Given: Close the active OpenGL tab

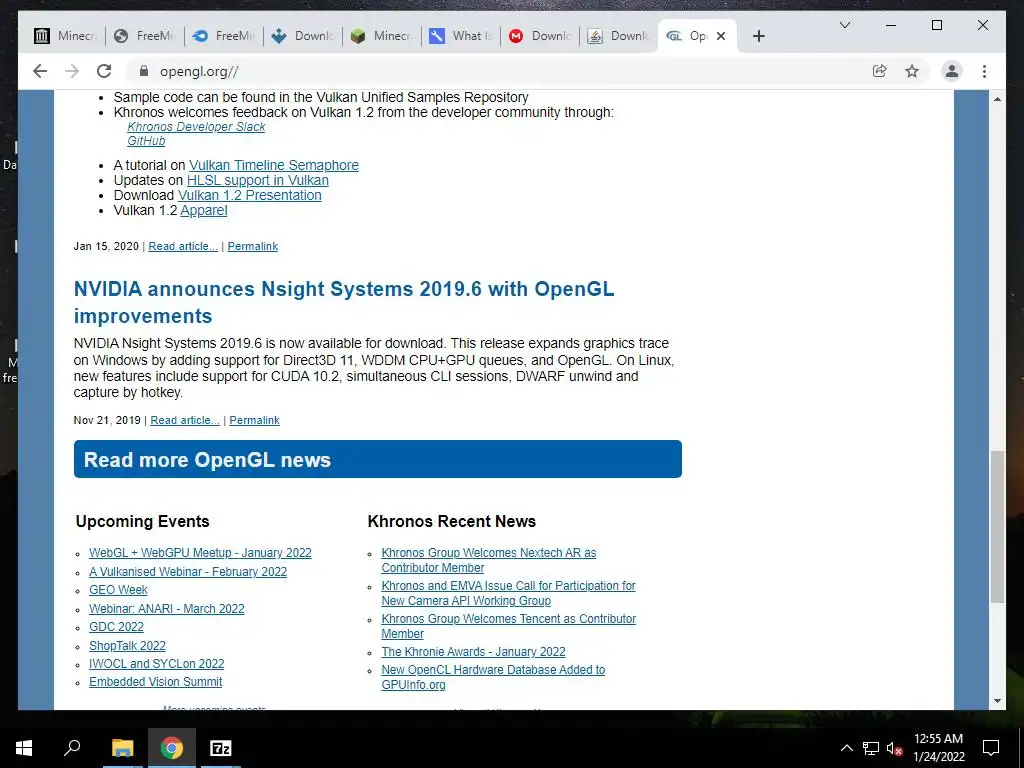Looking at the screenshot, I should (721, 36).
